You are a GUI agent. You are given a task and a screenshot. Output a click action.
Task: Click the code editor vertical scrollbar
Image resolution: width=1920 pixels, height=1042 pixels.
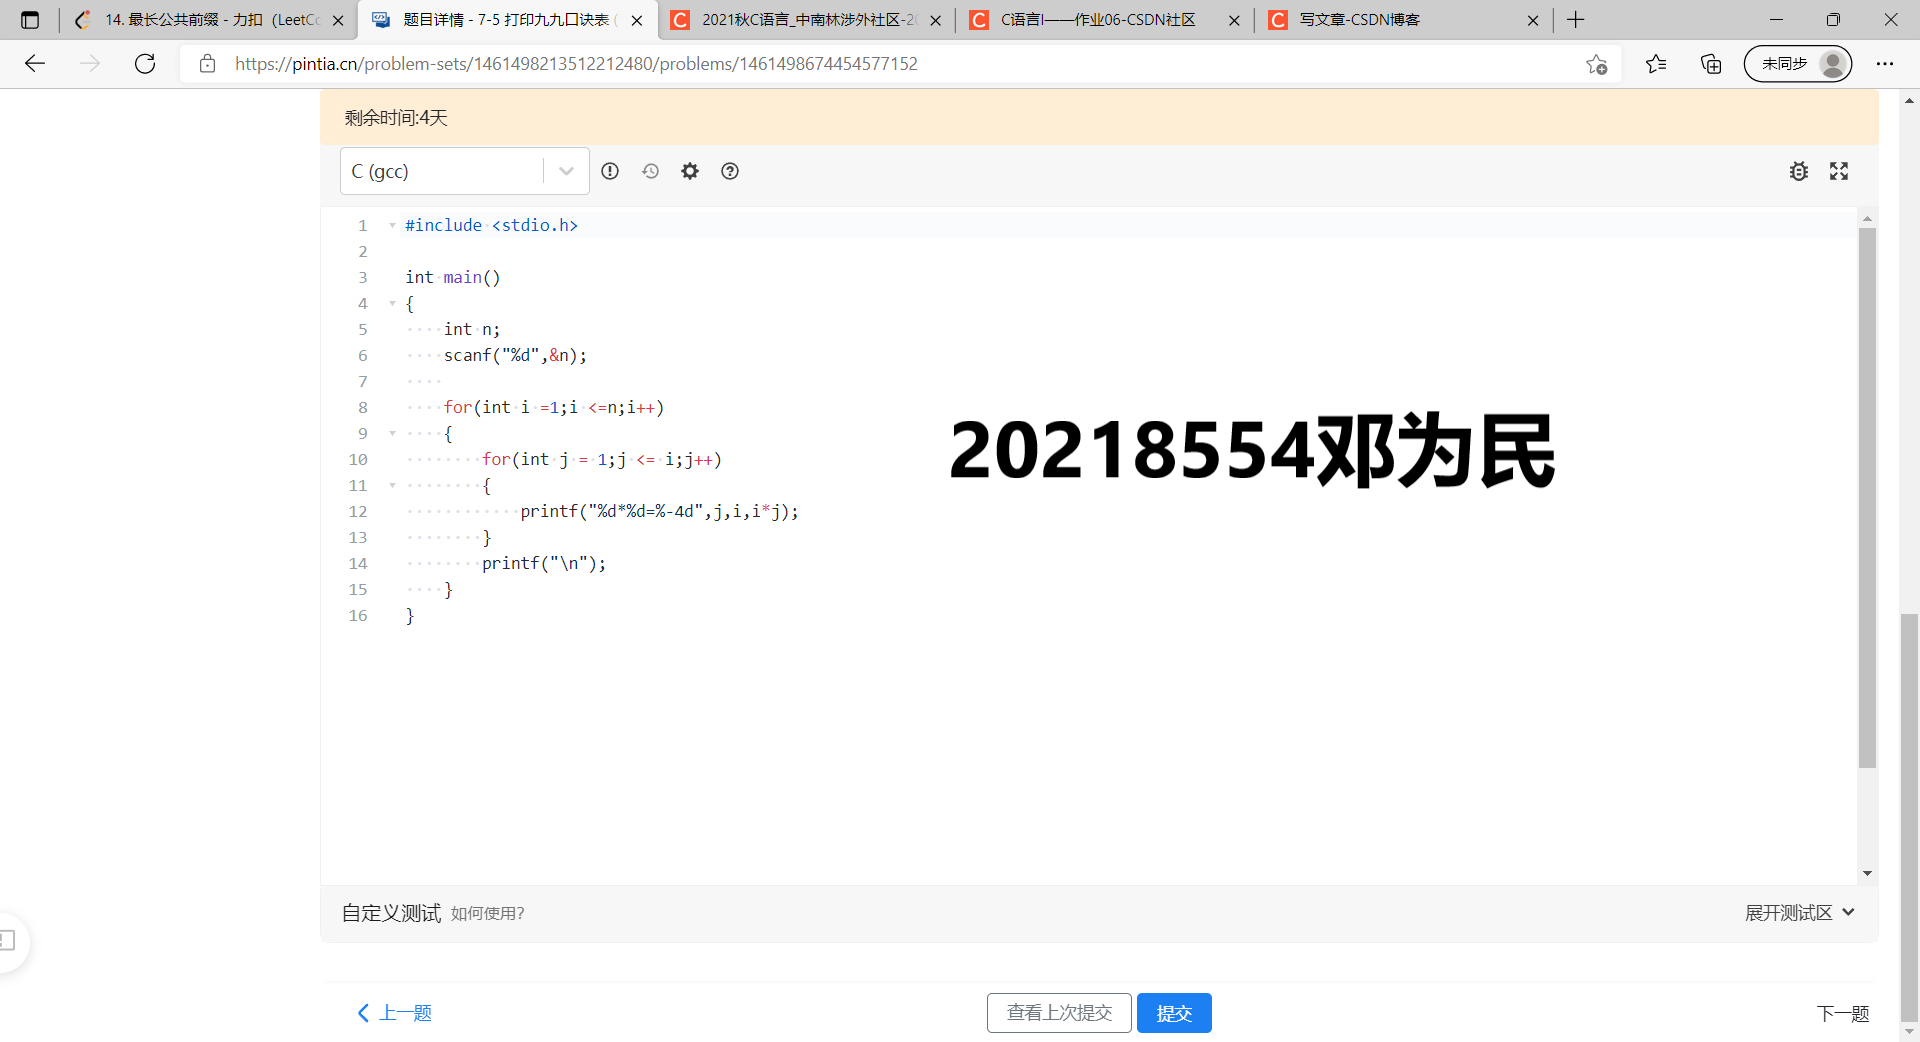[1867, 497]
